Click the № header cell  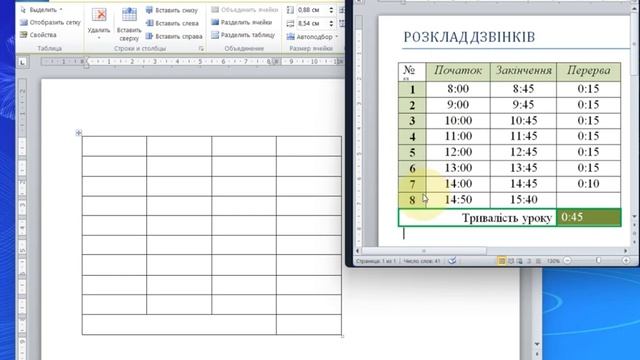pyautogui.click(x=412, y=72)
